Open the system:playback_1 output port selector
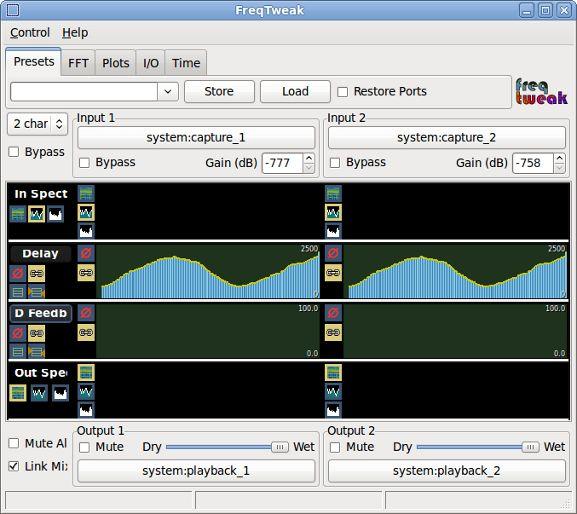 click(196, 471)
